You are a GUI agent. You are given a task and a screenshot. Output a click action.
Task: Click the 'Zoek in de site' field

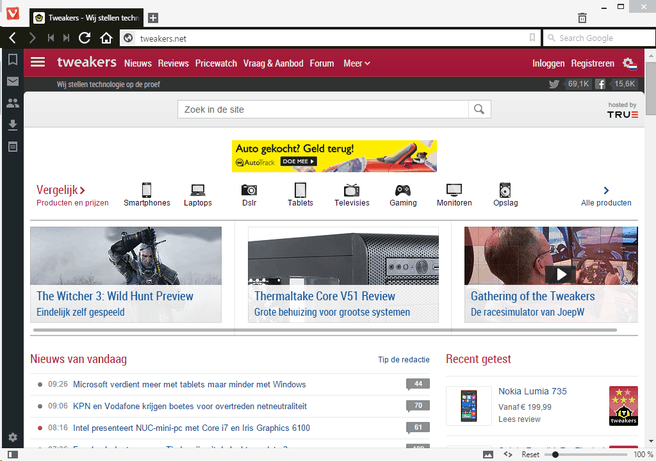coord(323,109)
